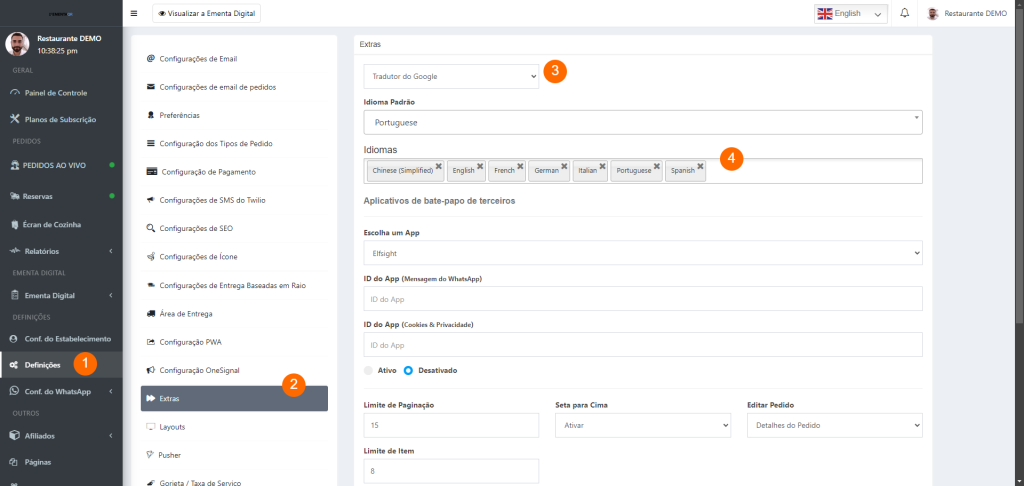The image size is (1024, 486).
Task: Open the Tradutor do Google dropdown
Action: [x=450, y=76]
